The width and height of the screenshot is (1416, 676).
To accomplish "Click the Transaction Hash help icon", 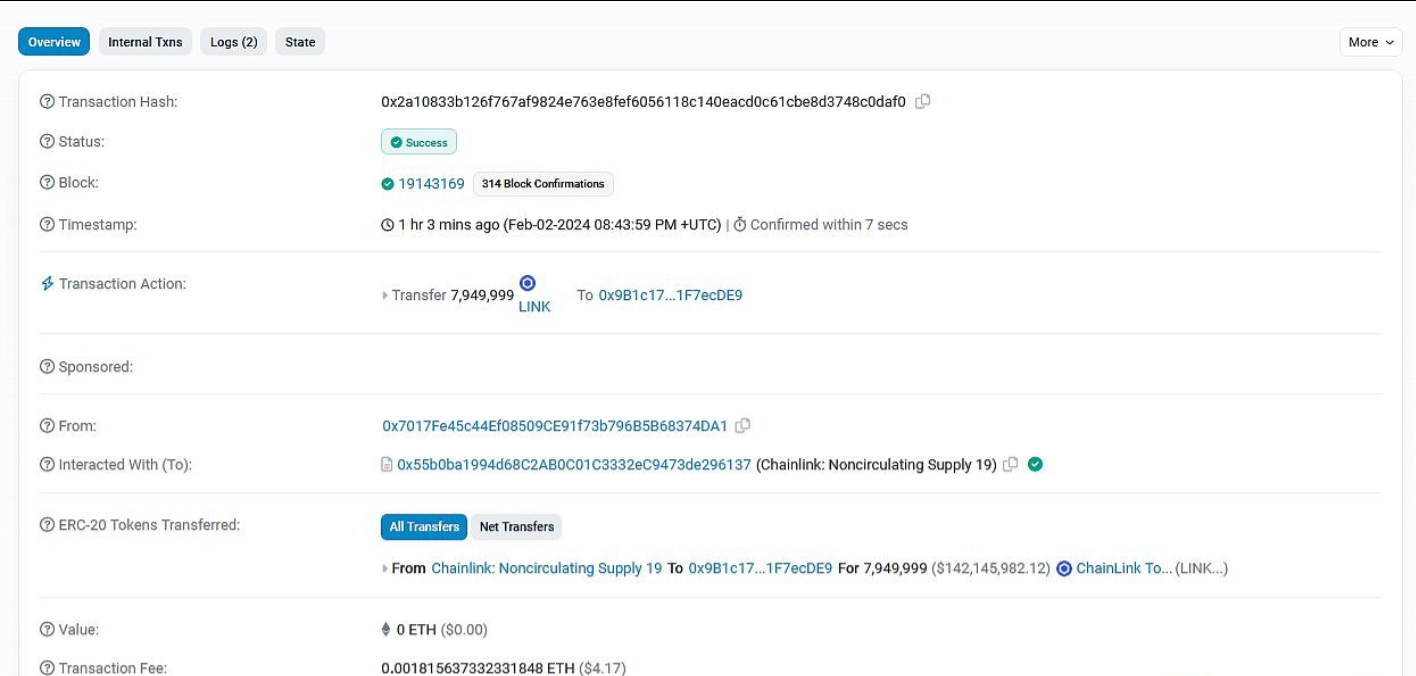I will pos(47,102).
